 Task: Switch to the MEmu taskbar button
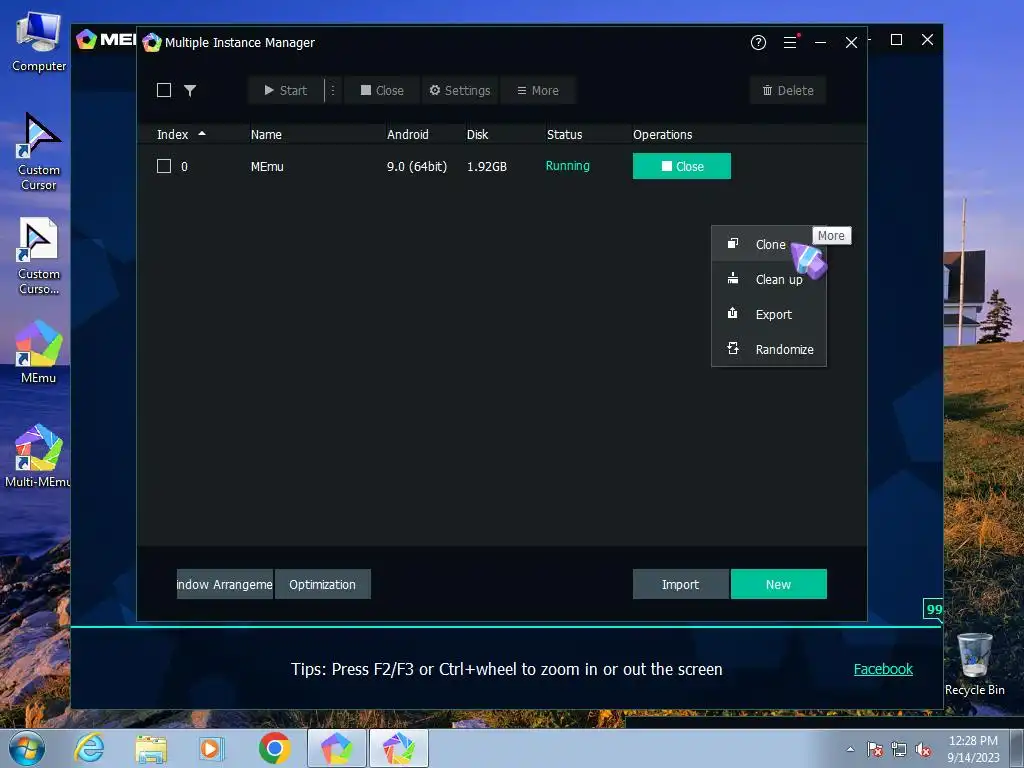tap(337, 748)
